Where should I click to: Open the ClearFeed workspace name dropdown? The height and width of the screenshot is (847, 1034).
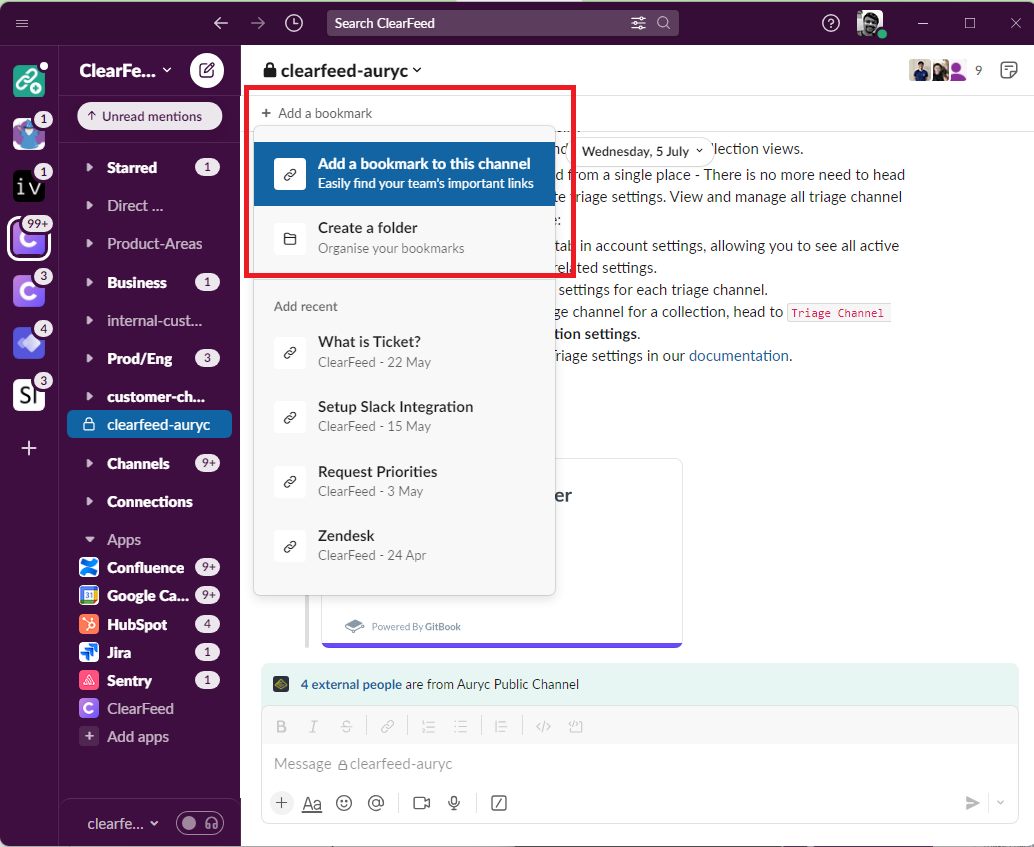pos(125,70)
